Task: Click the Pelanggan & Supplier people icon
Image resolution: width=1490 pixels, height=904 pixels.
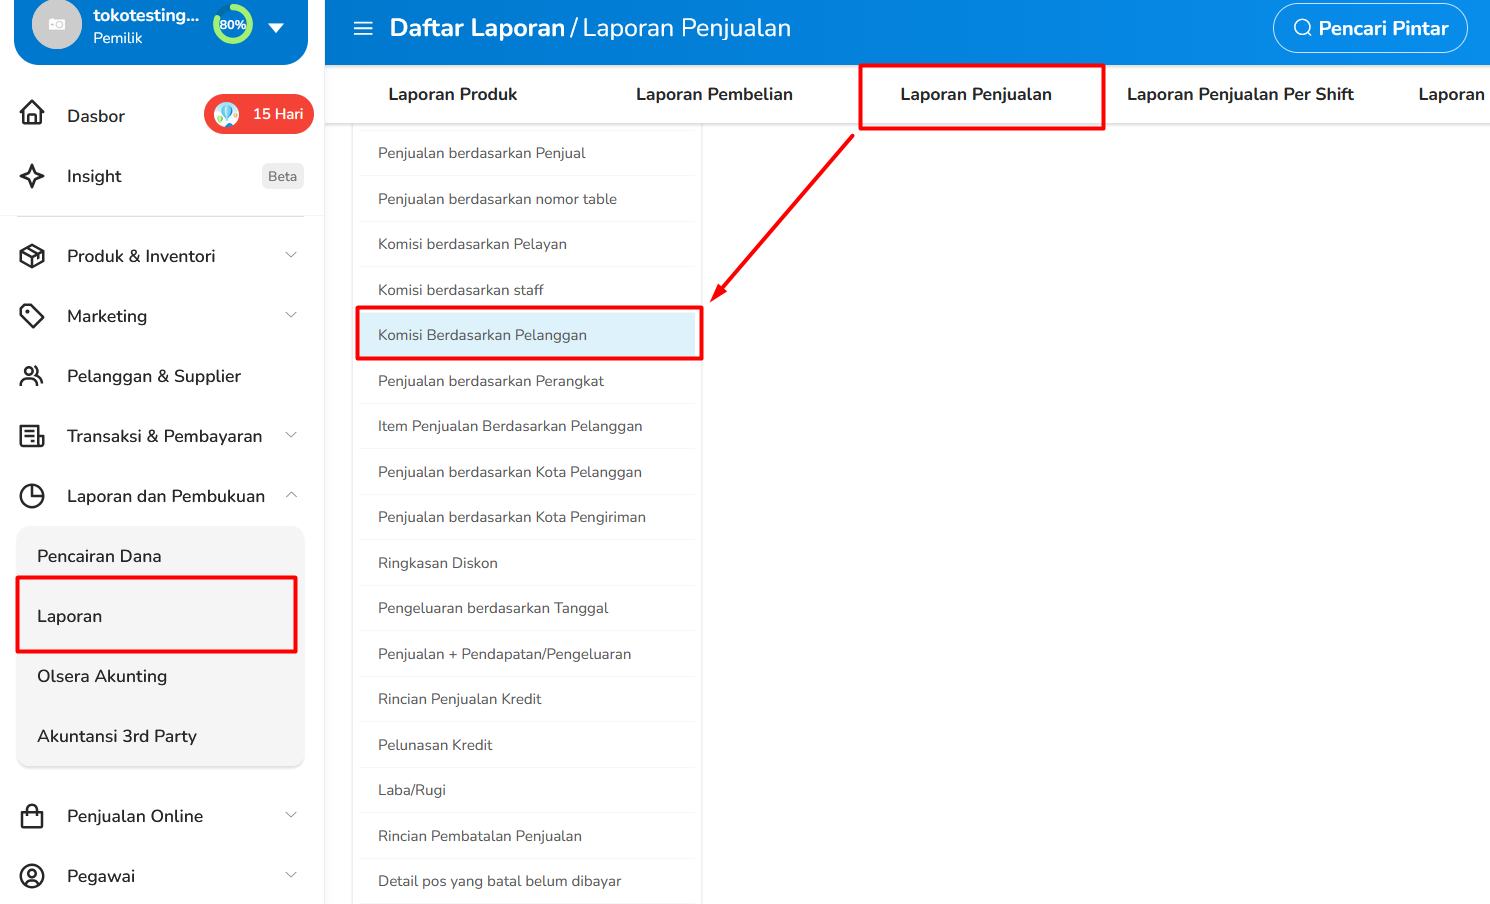Action: [32, 376]
